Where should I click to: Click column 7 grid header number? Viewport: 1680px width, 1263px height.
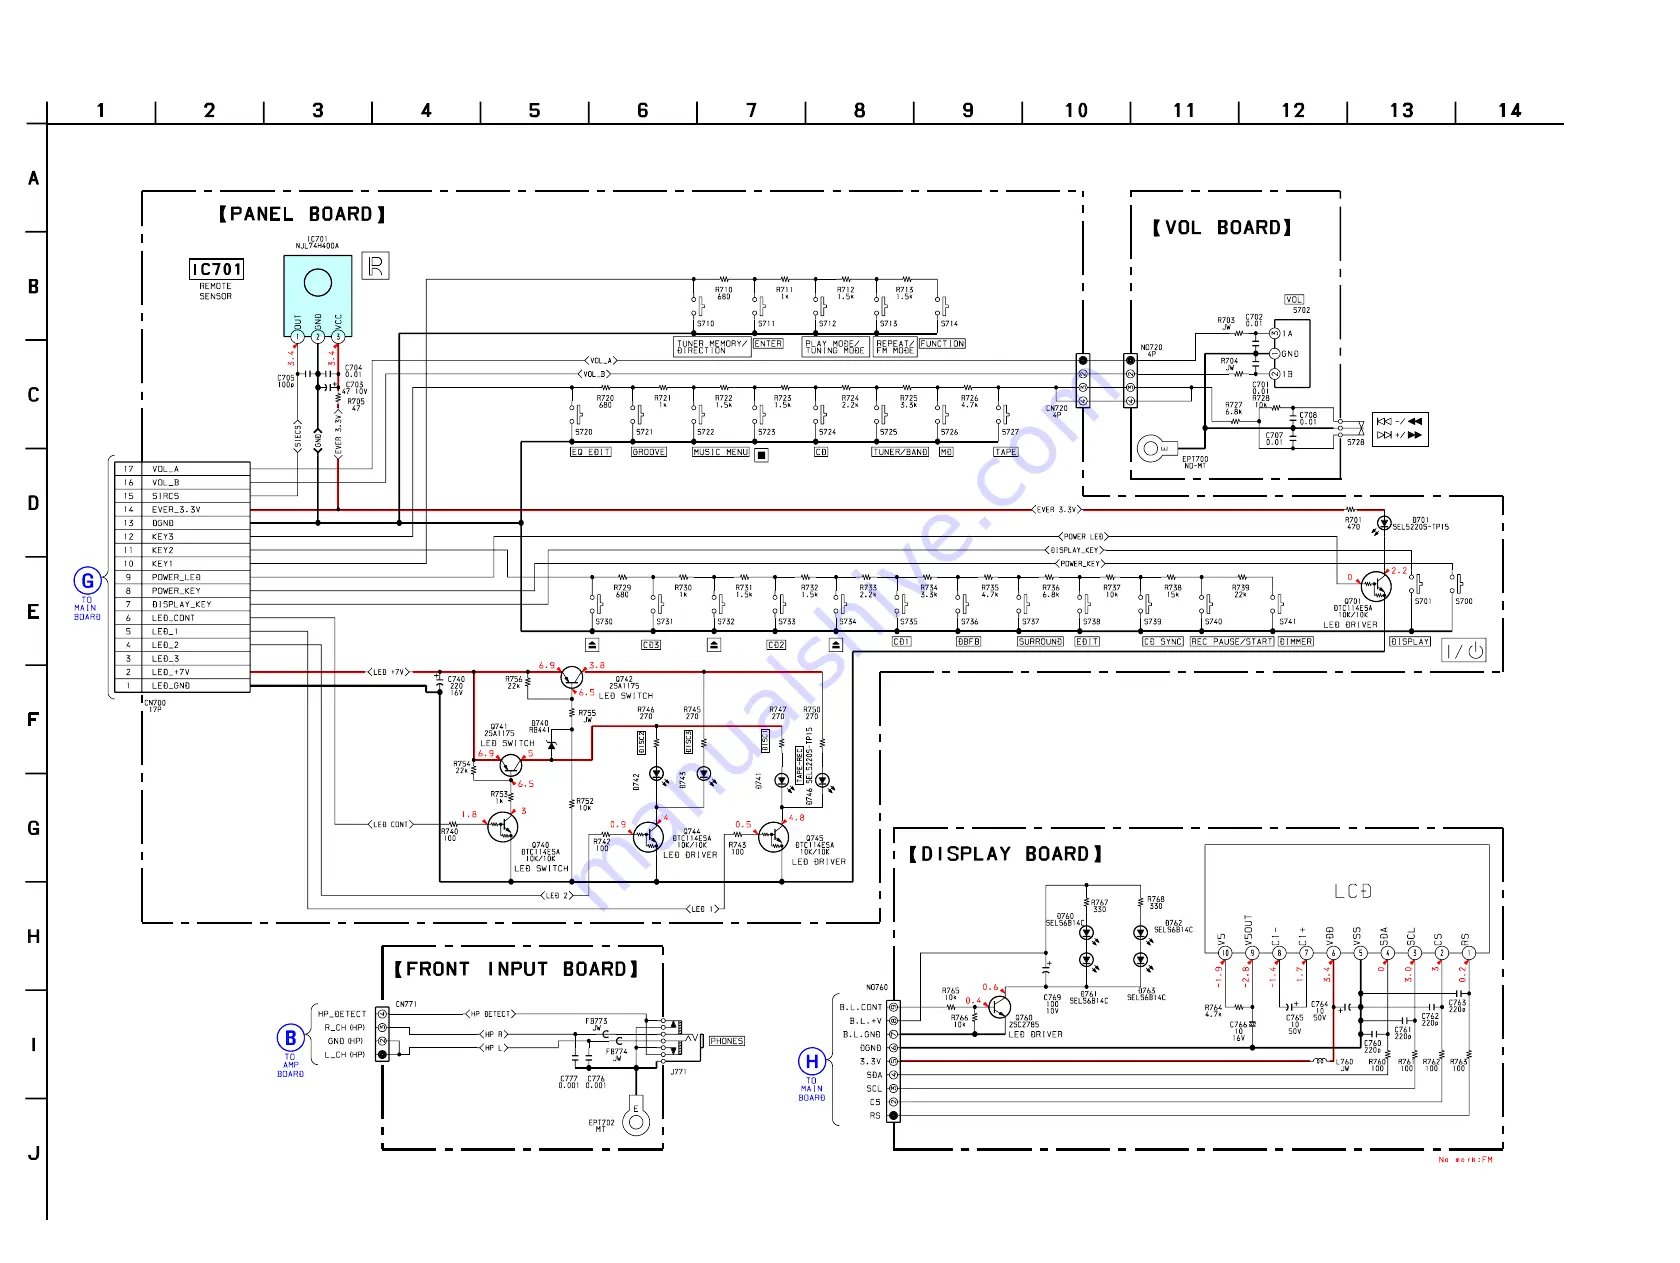[752, 110]
